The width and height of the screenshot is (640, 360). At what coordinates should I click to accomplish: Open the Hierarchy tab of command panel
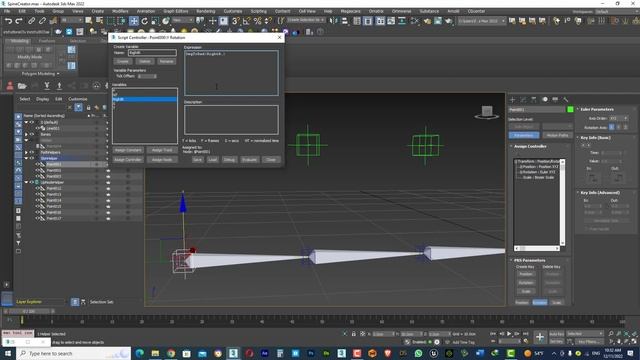534,99
